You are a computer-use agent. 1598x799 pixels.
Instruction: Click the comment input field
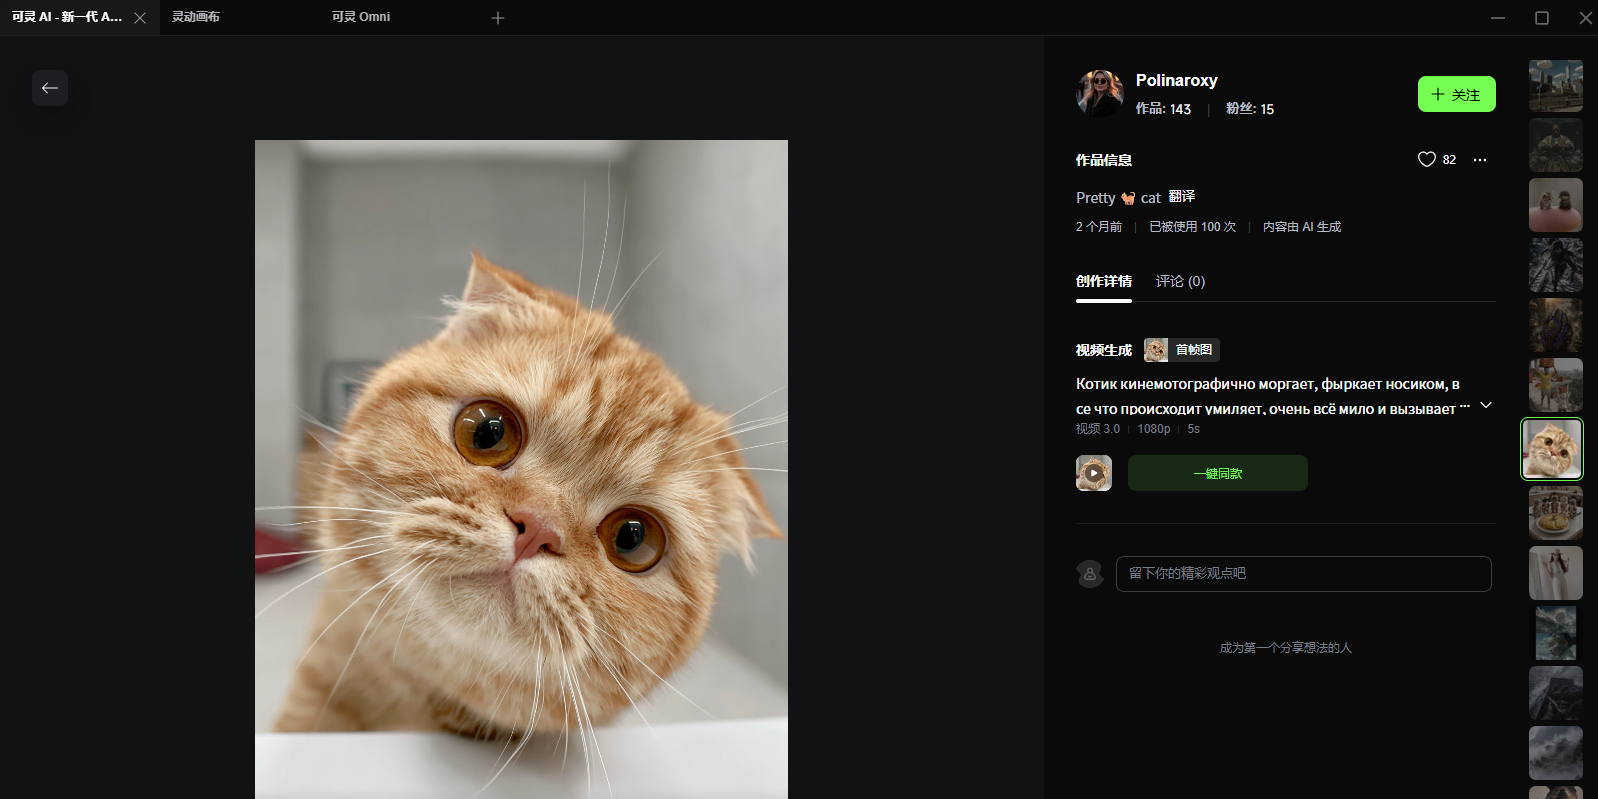pyautogui.click(x=1304, y=574)
